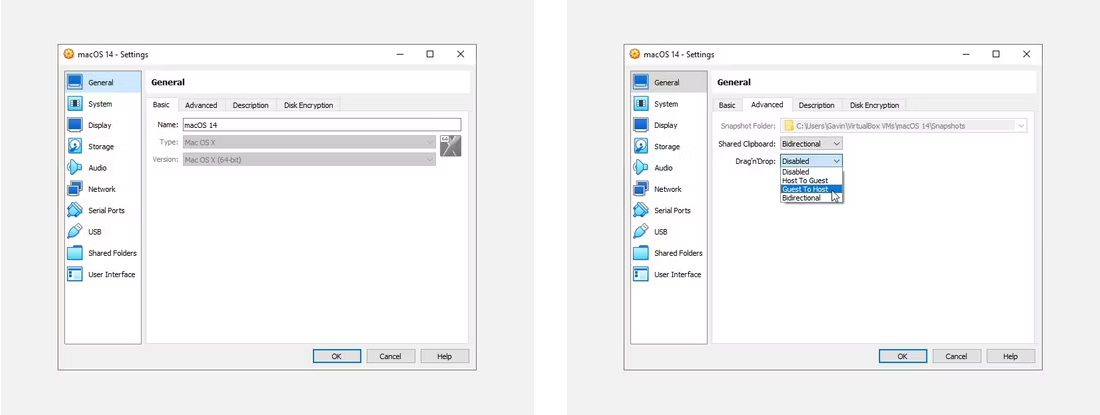Switch to Basic tab in right window
The image size is (1100, 415).
[727, 105]
